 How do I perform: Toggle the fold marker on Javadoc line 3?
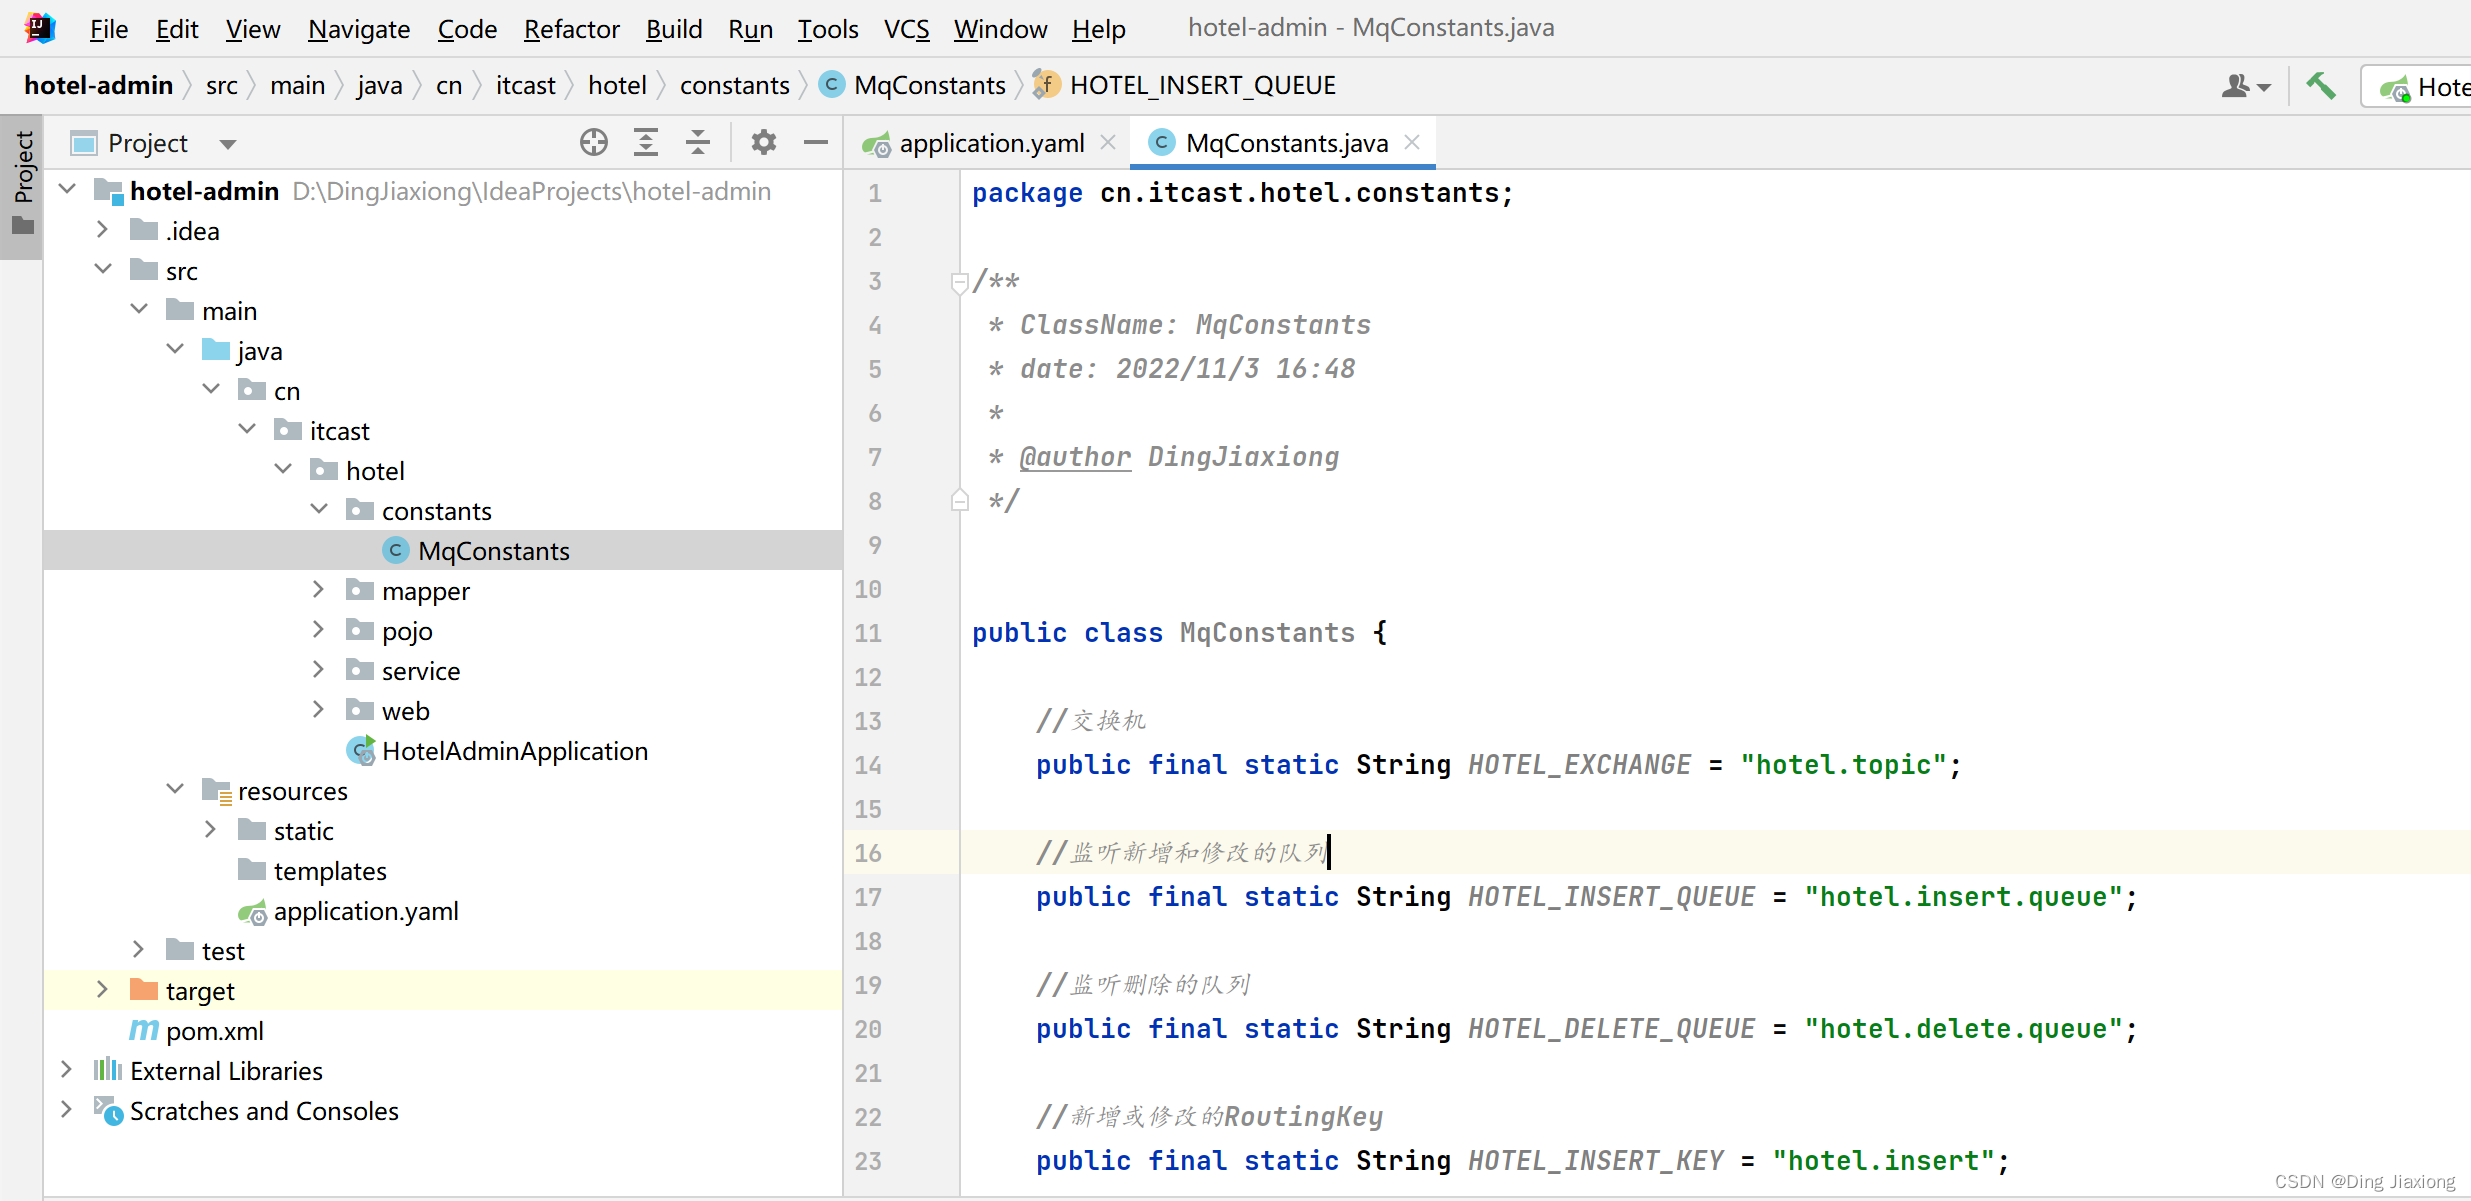pos(959,282)
